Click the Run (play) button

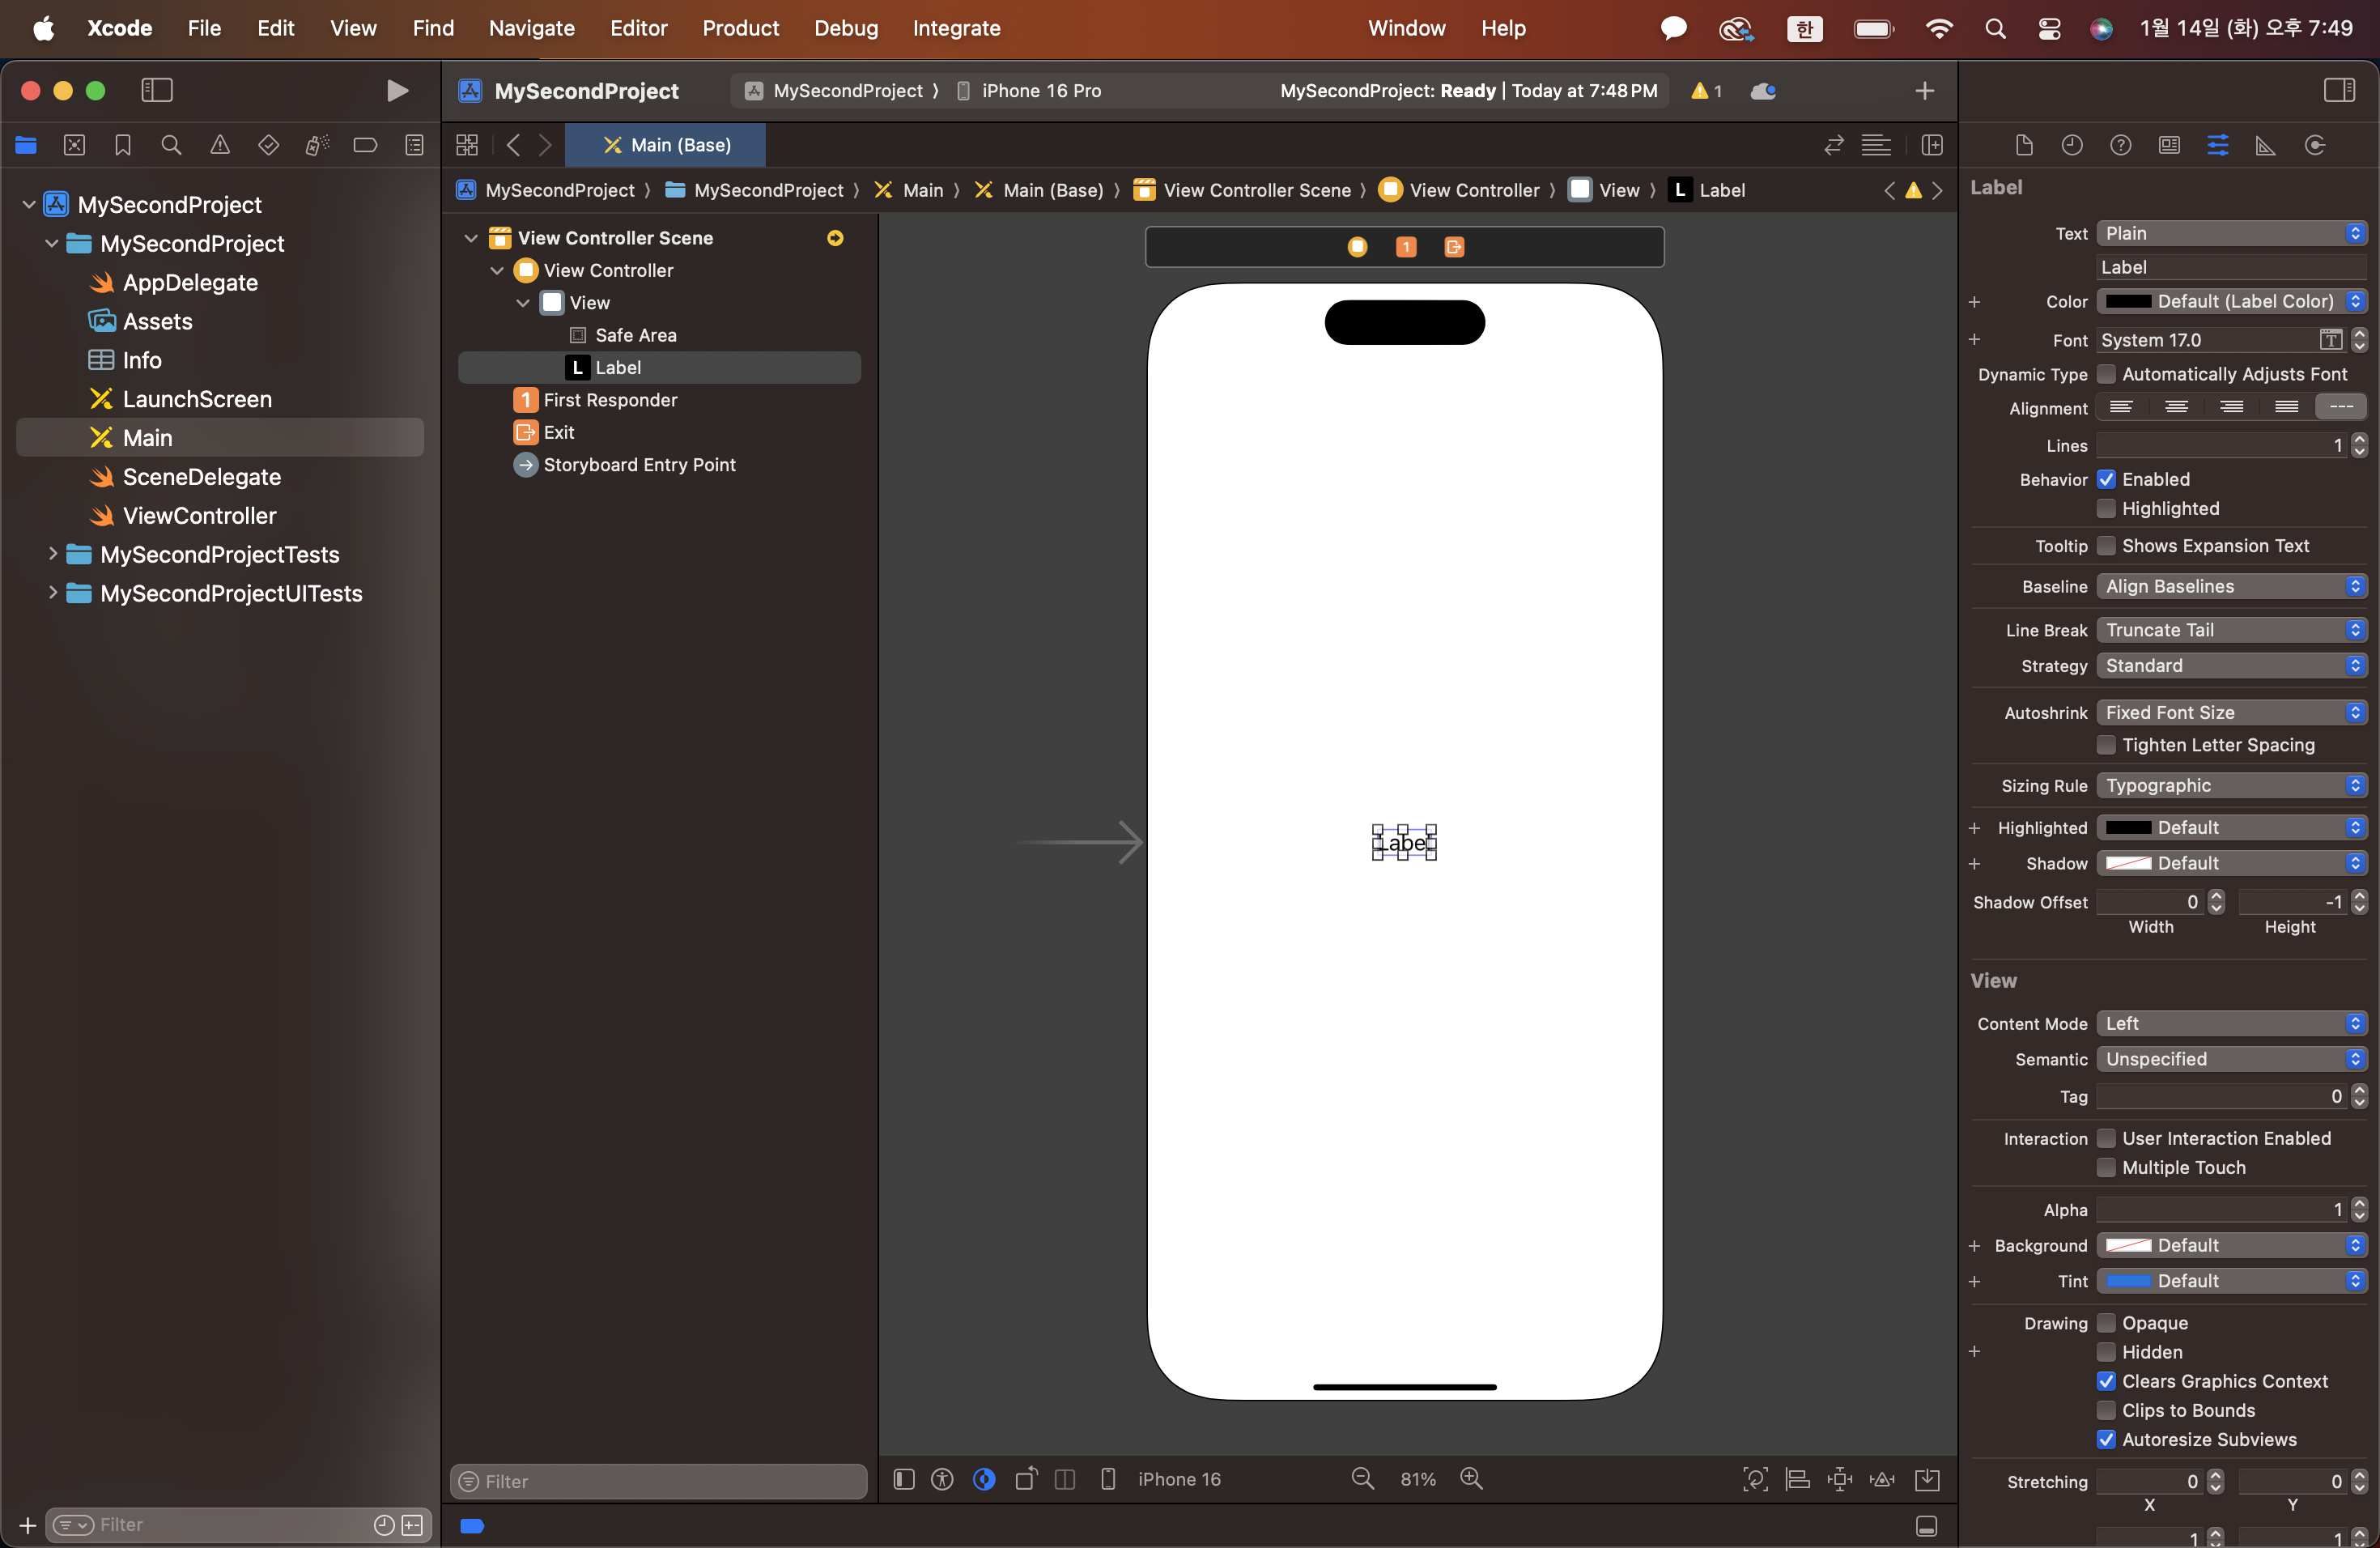[397, 91]
